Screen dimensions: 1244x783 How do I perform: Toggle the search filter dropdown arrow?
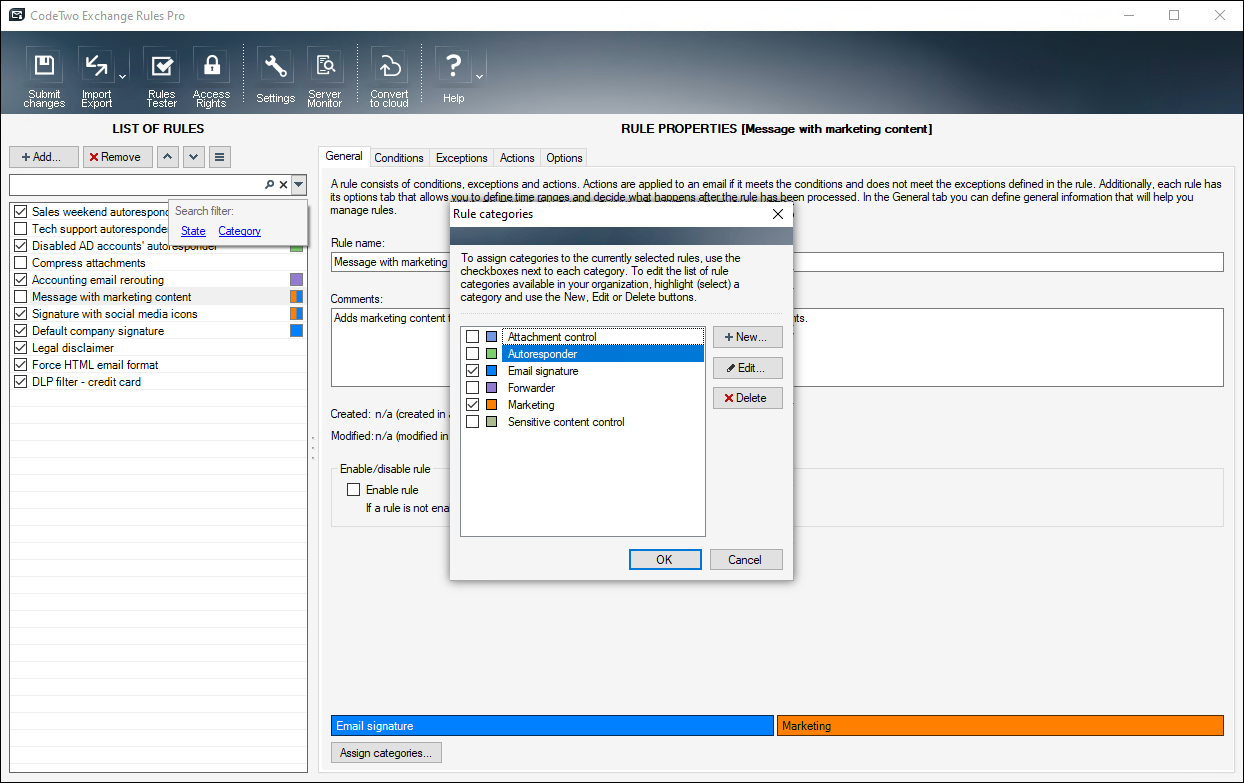click(x=298, y=185)
